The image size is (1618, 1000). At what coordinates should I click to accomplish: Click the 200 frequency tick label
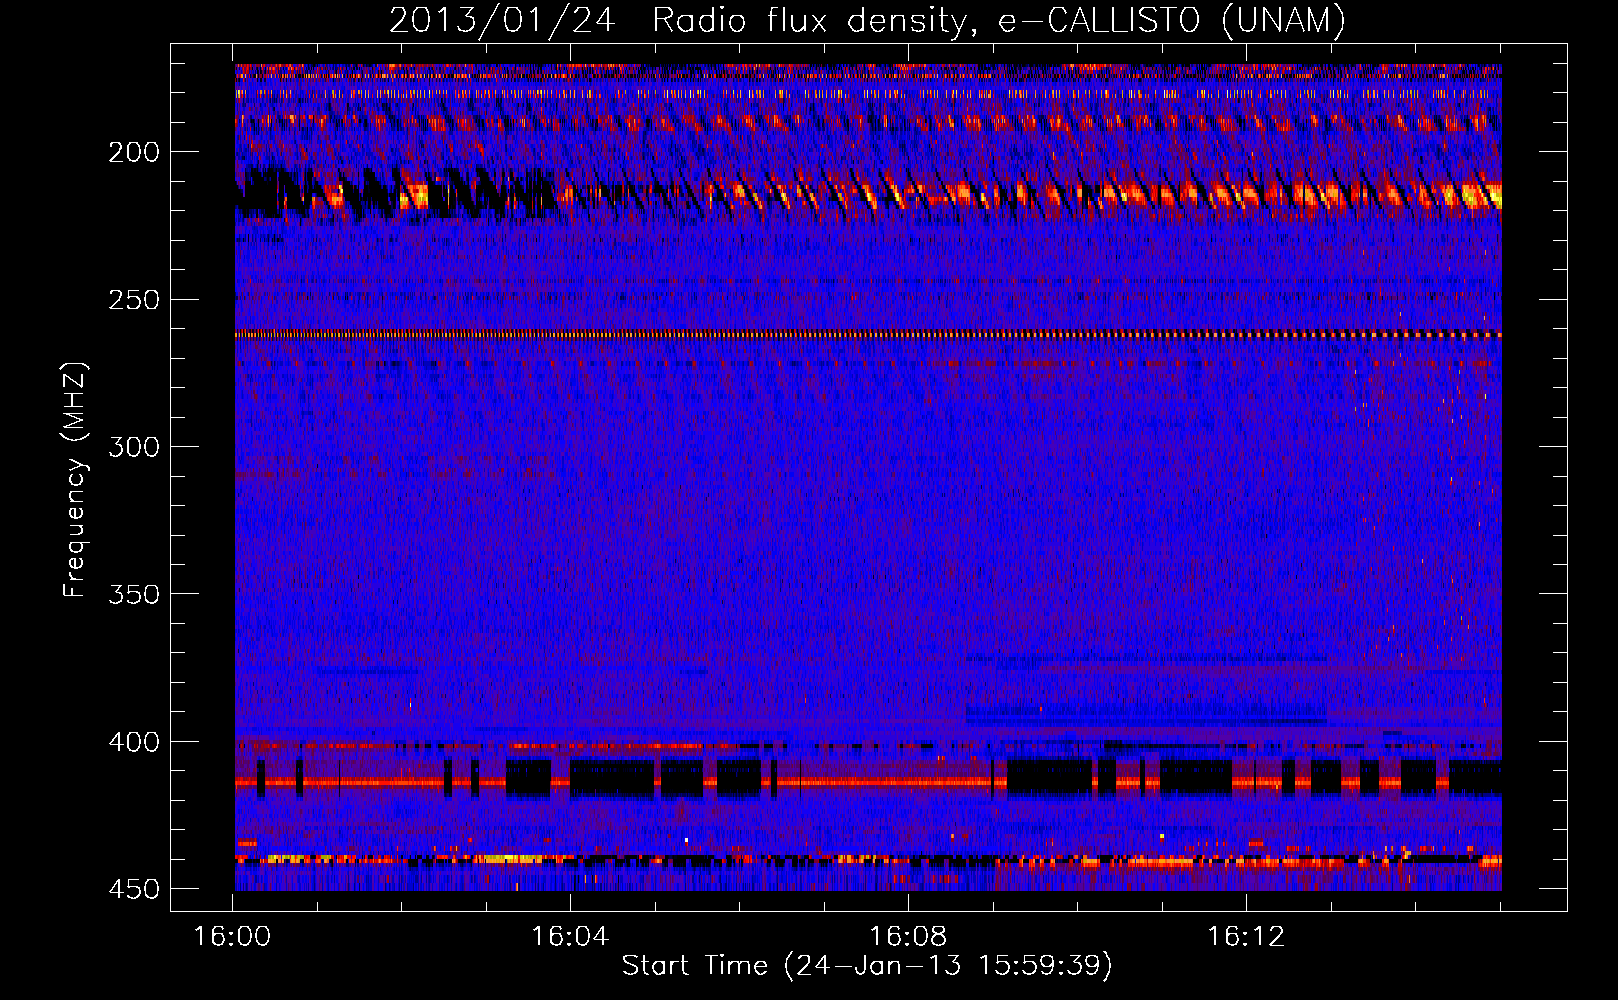pyautogui.click(x=134, y=152)
